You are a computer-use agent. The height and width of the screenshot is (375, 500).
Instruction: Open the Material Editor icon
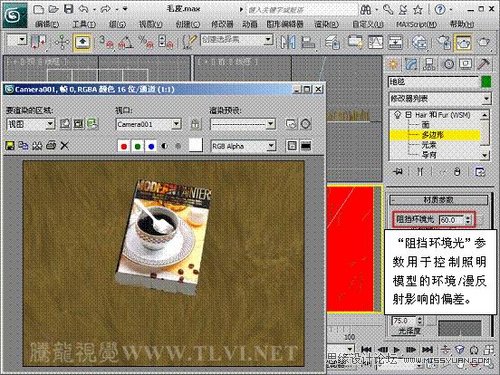(x=419, y=42)
